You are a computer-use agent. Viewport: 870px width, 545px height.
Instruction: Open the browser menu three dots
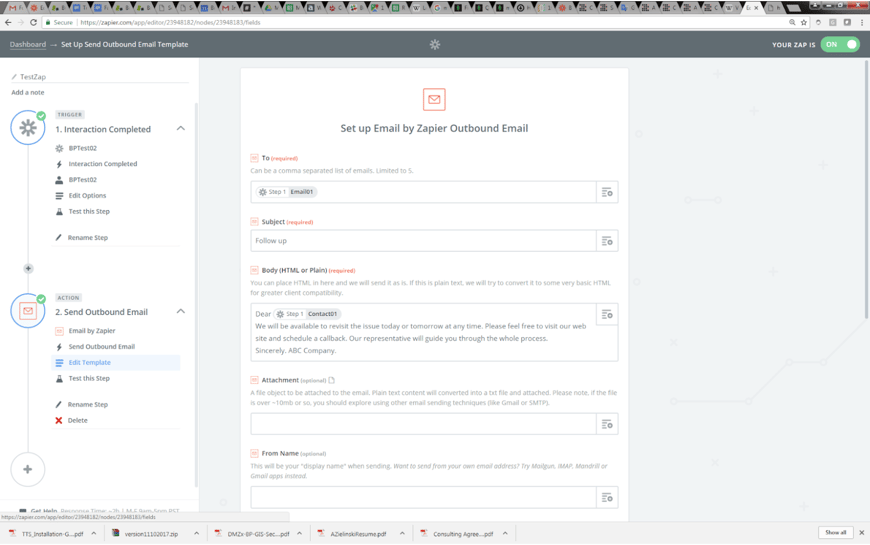coord(862,23)
